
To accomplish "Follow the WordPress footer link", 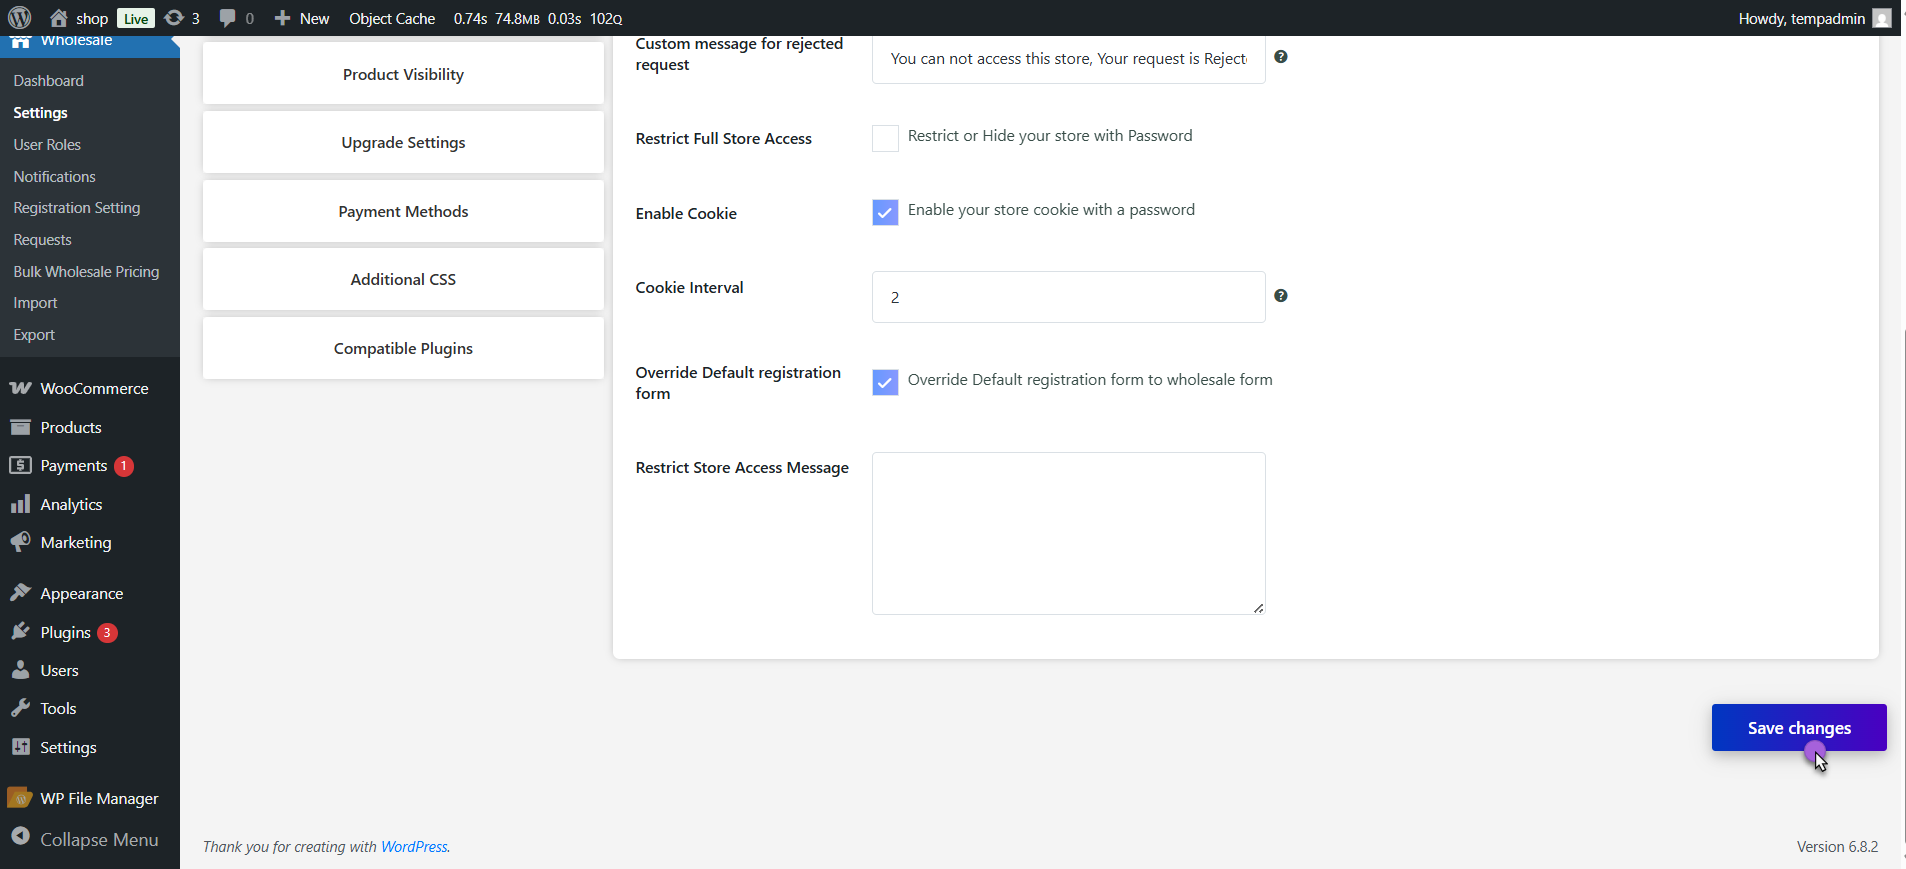I will 414,847.
